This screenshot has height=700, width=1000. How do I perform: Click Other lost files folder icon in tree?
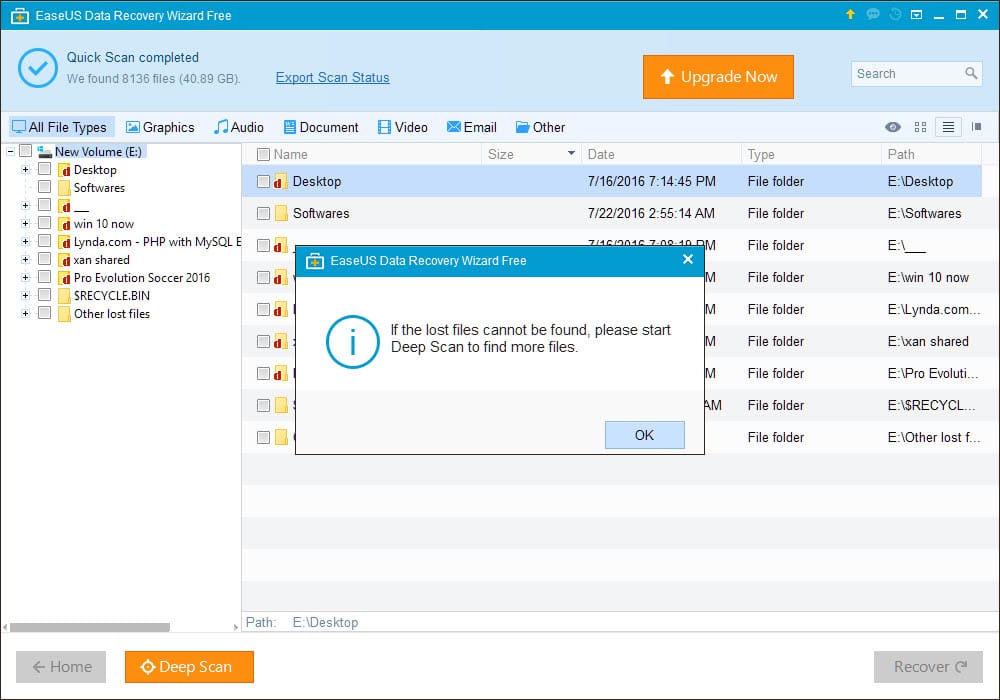pos(64,314)
